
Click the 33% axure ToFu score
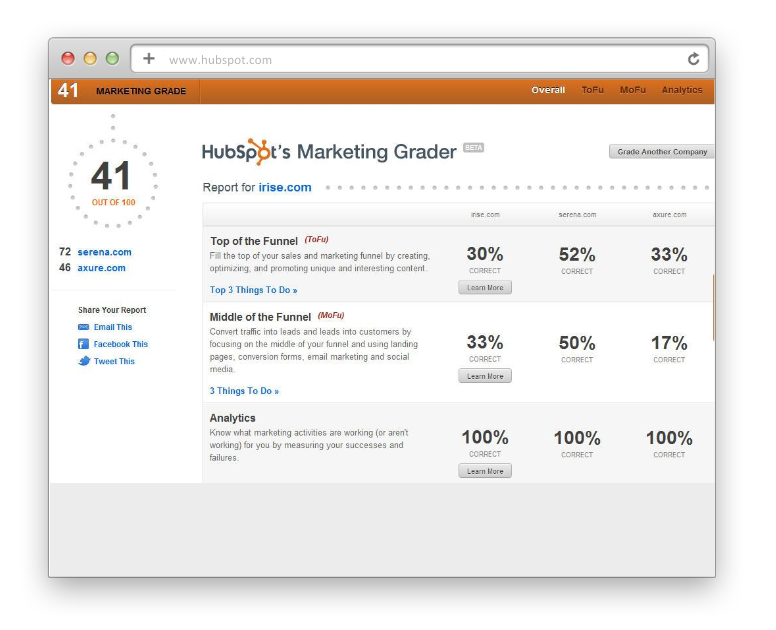pyautogui.click(x=669, y=254)
